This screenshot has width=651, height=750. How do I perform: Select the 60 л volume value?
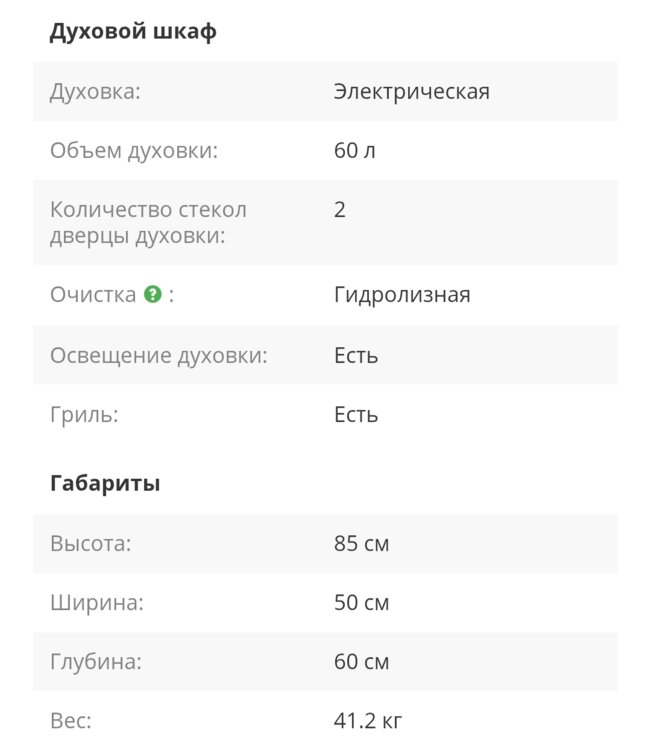coord(354,151)
